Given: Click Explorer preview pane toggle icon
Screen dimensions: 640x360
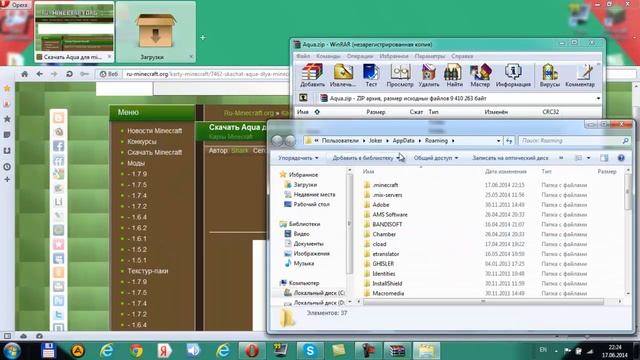Looking at the screenshot, I should (x=604, y=158).
